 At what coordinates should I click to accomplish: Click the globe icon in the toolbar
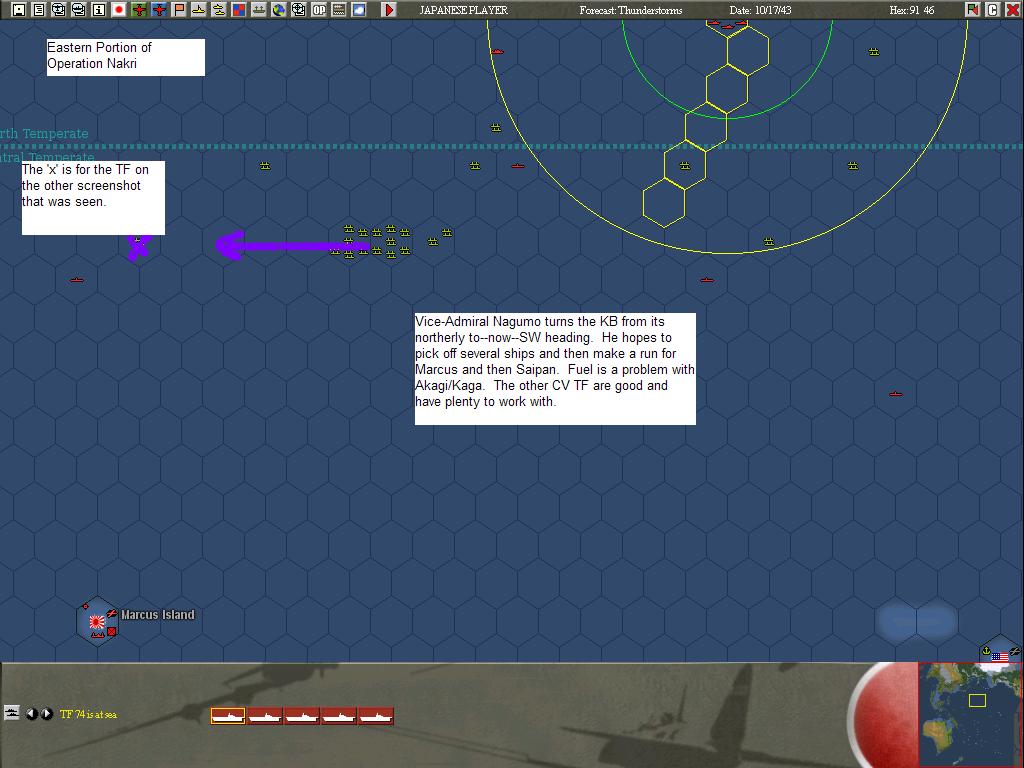[279, 10]
